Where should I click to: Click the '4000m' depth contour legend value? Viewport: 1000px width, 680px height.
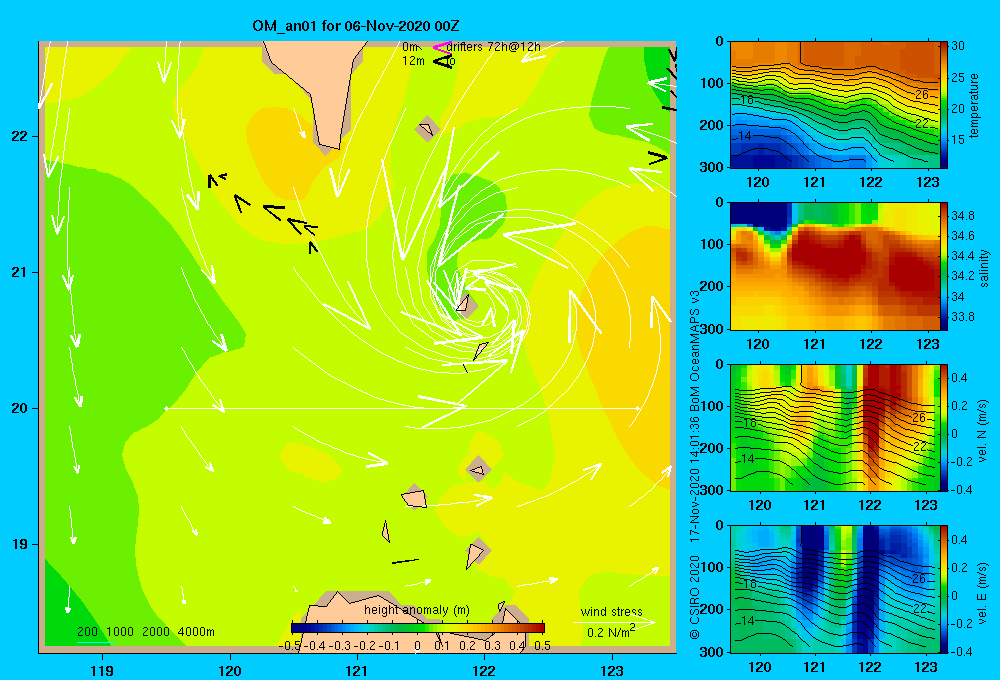pos(196,632)
